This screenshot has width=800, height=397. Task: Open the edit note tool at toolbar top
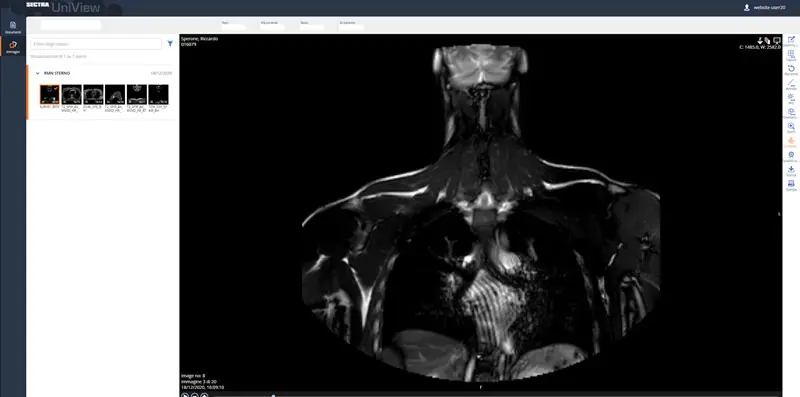[x=791, y=40]
